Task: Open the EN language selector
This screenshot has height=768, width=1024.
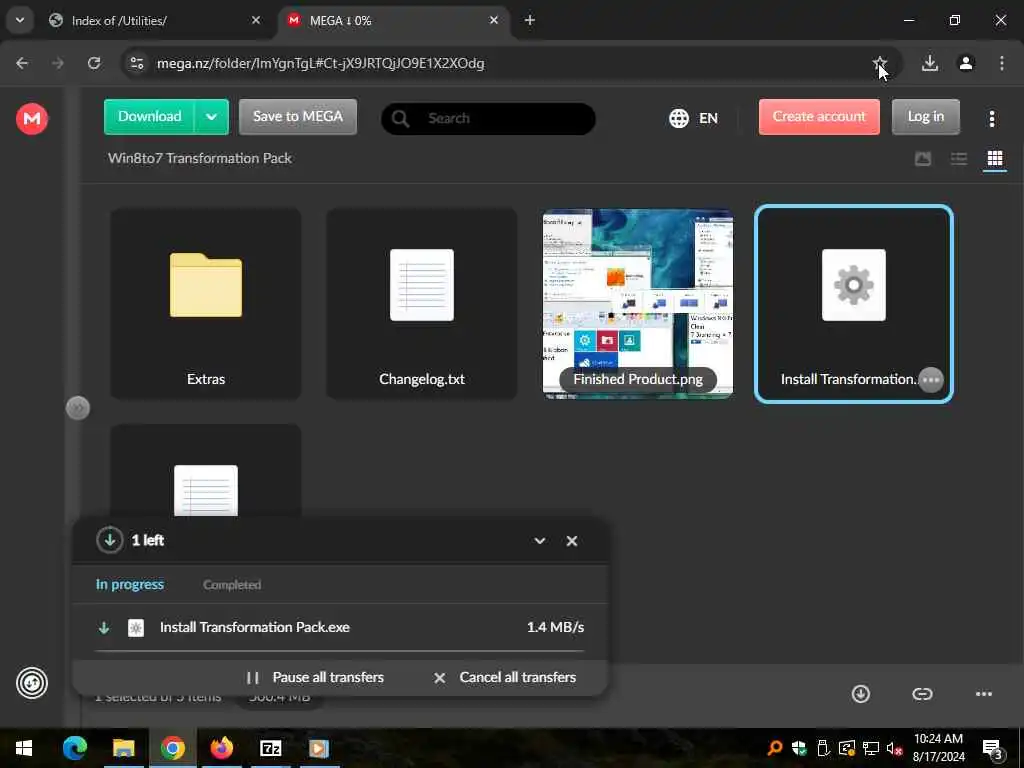Action: point(693,118)
